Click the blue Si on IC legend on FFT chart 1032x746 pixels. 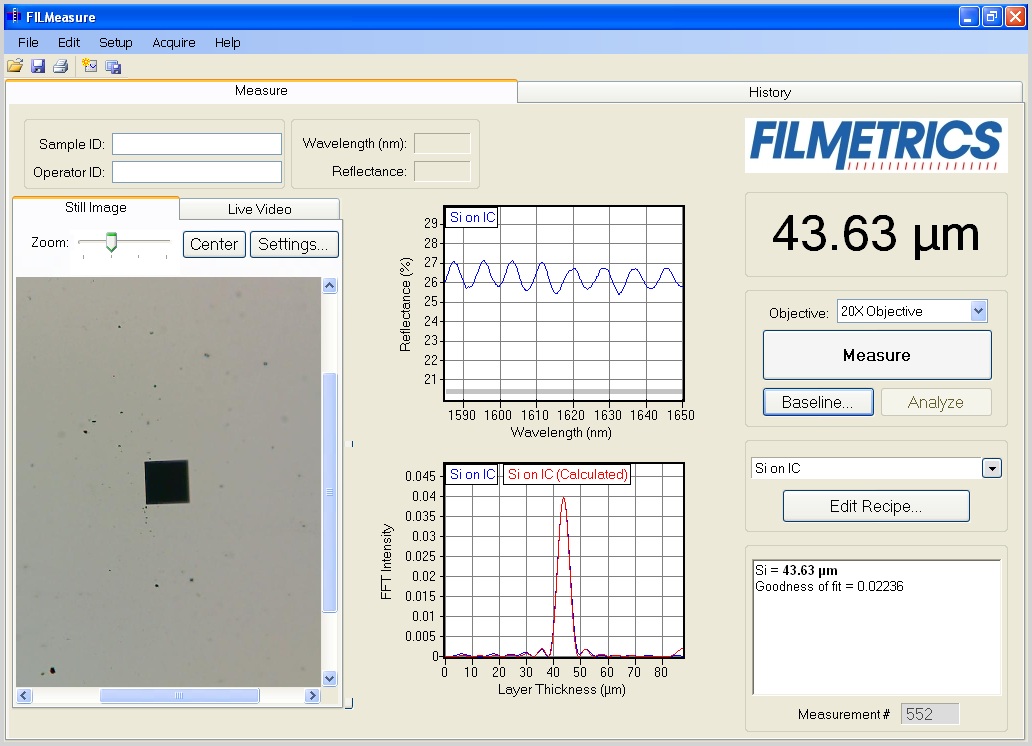click(x=473, y=474)
